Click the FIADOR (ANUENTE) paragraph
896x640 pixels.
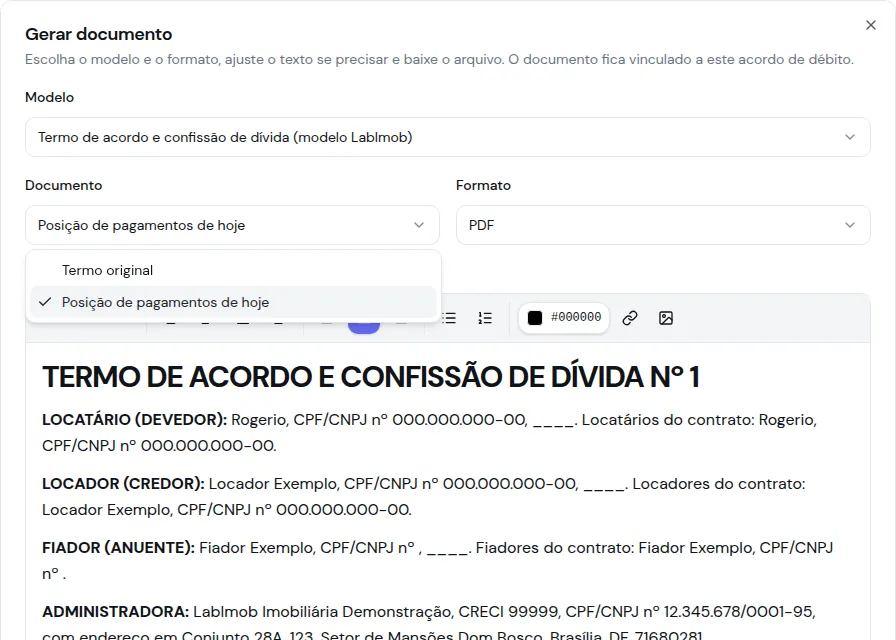point(438,561)
